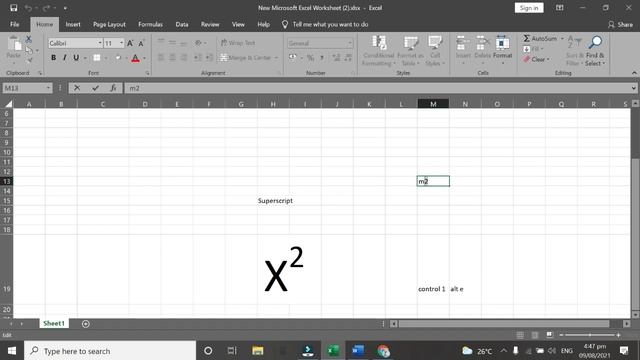The width and height of the screenshot is (640, 360).
Task: Open the File tab
Action: point(15,24)
